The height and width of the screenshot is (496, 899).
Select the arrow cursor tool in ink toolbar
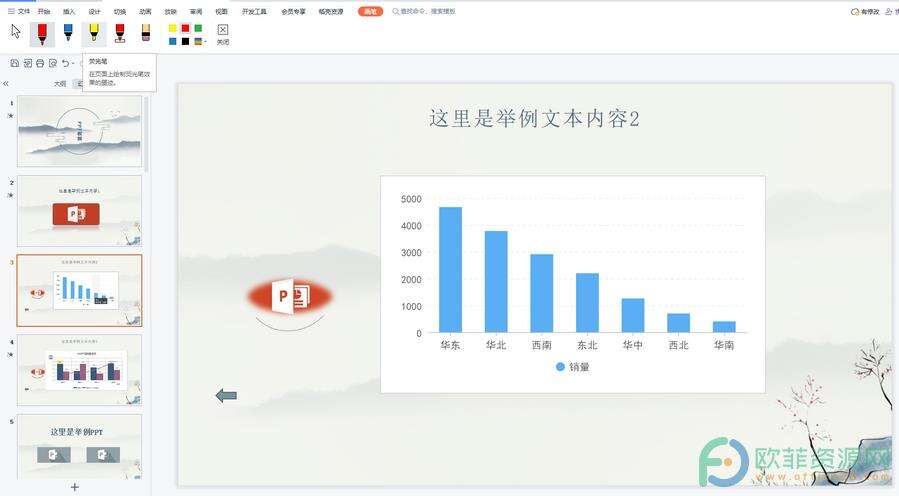pos(15,32)
